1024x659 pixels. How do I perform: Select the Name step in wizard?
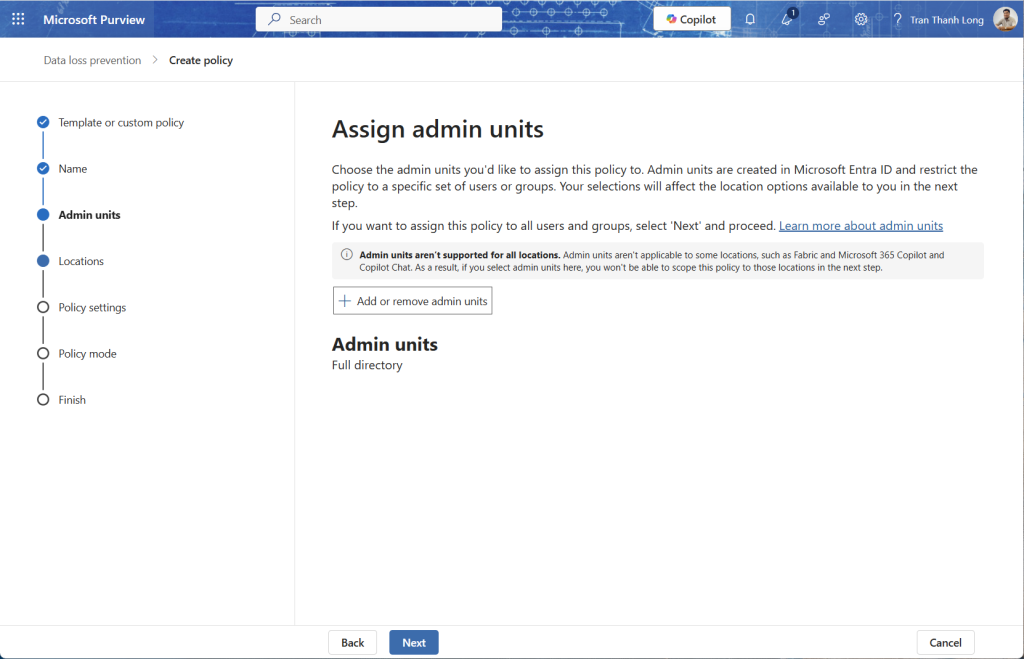coord(73,169)
